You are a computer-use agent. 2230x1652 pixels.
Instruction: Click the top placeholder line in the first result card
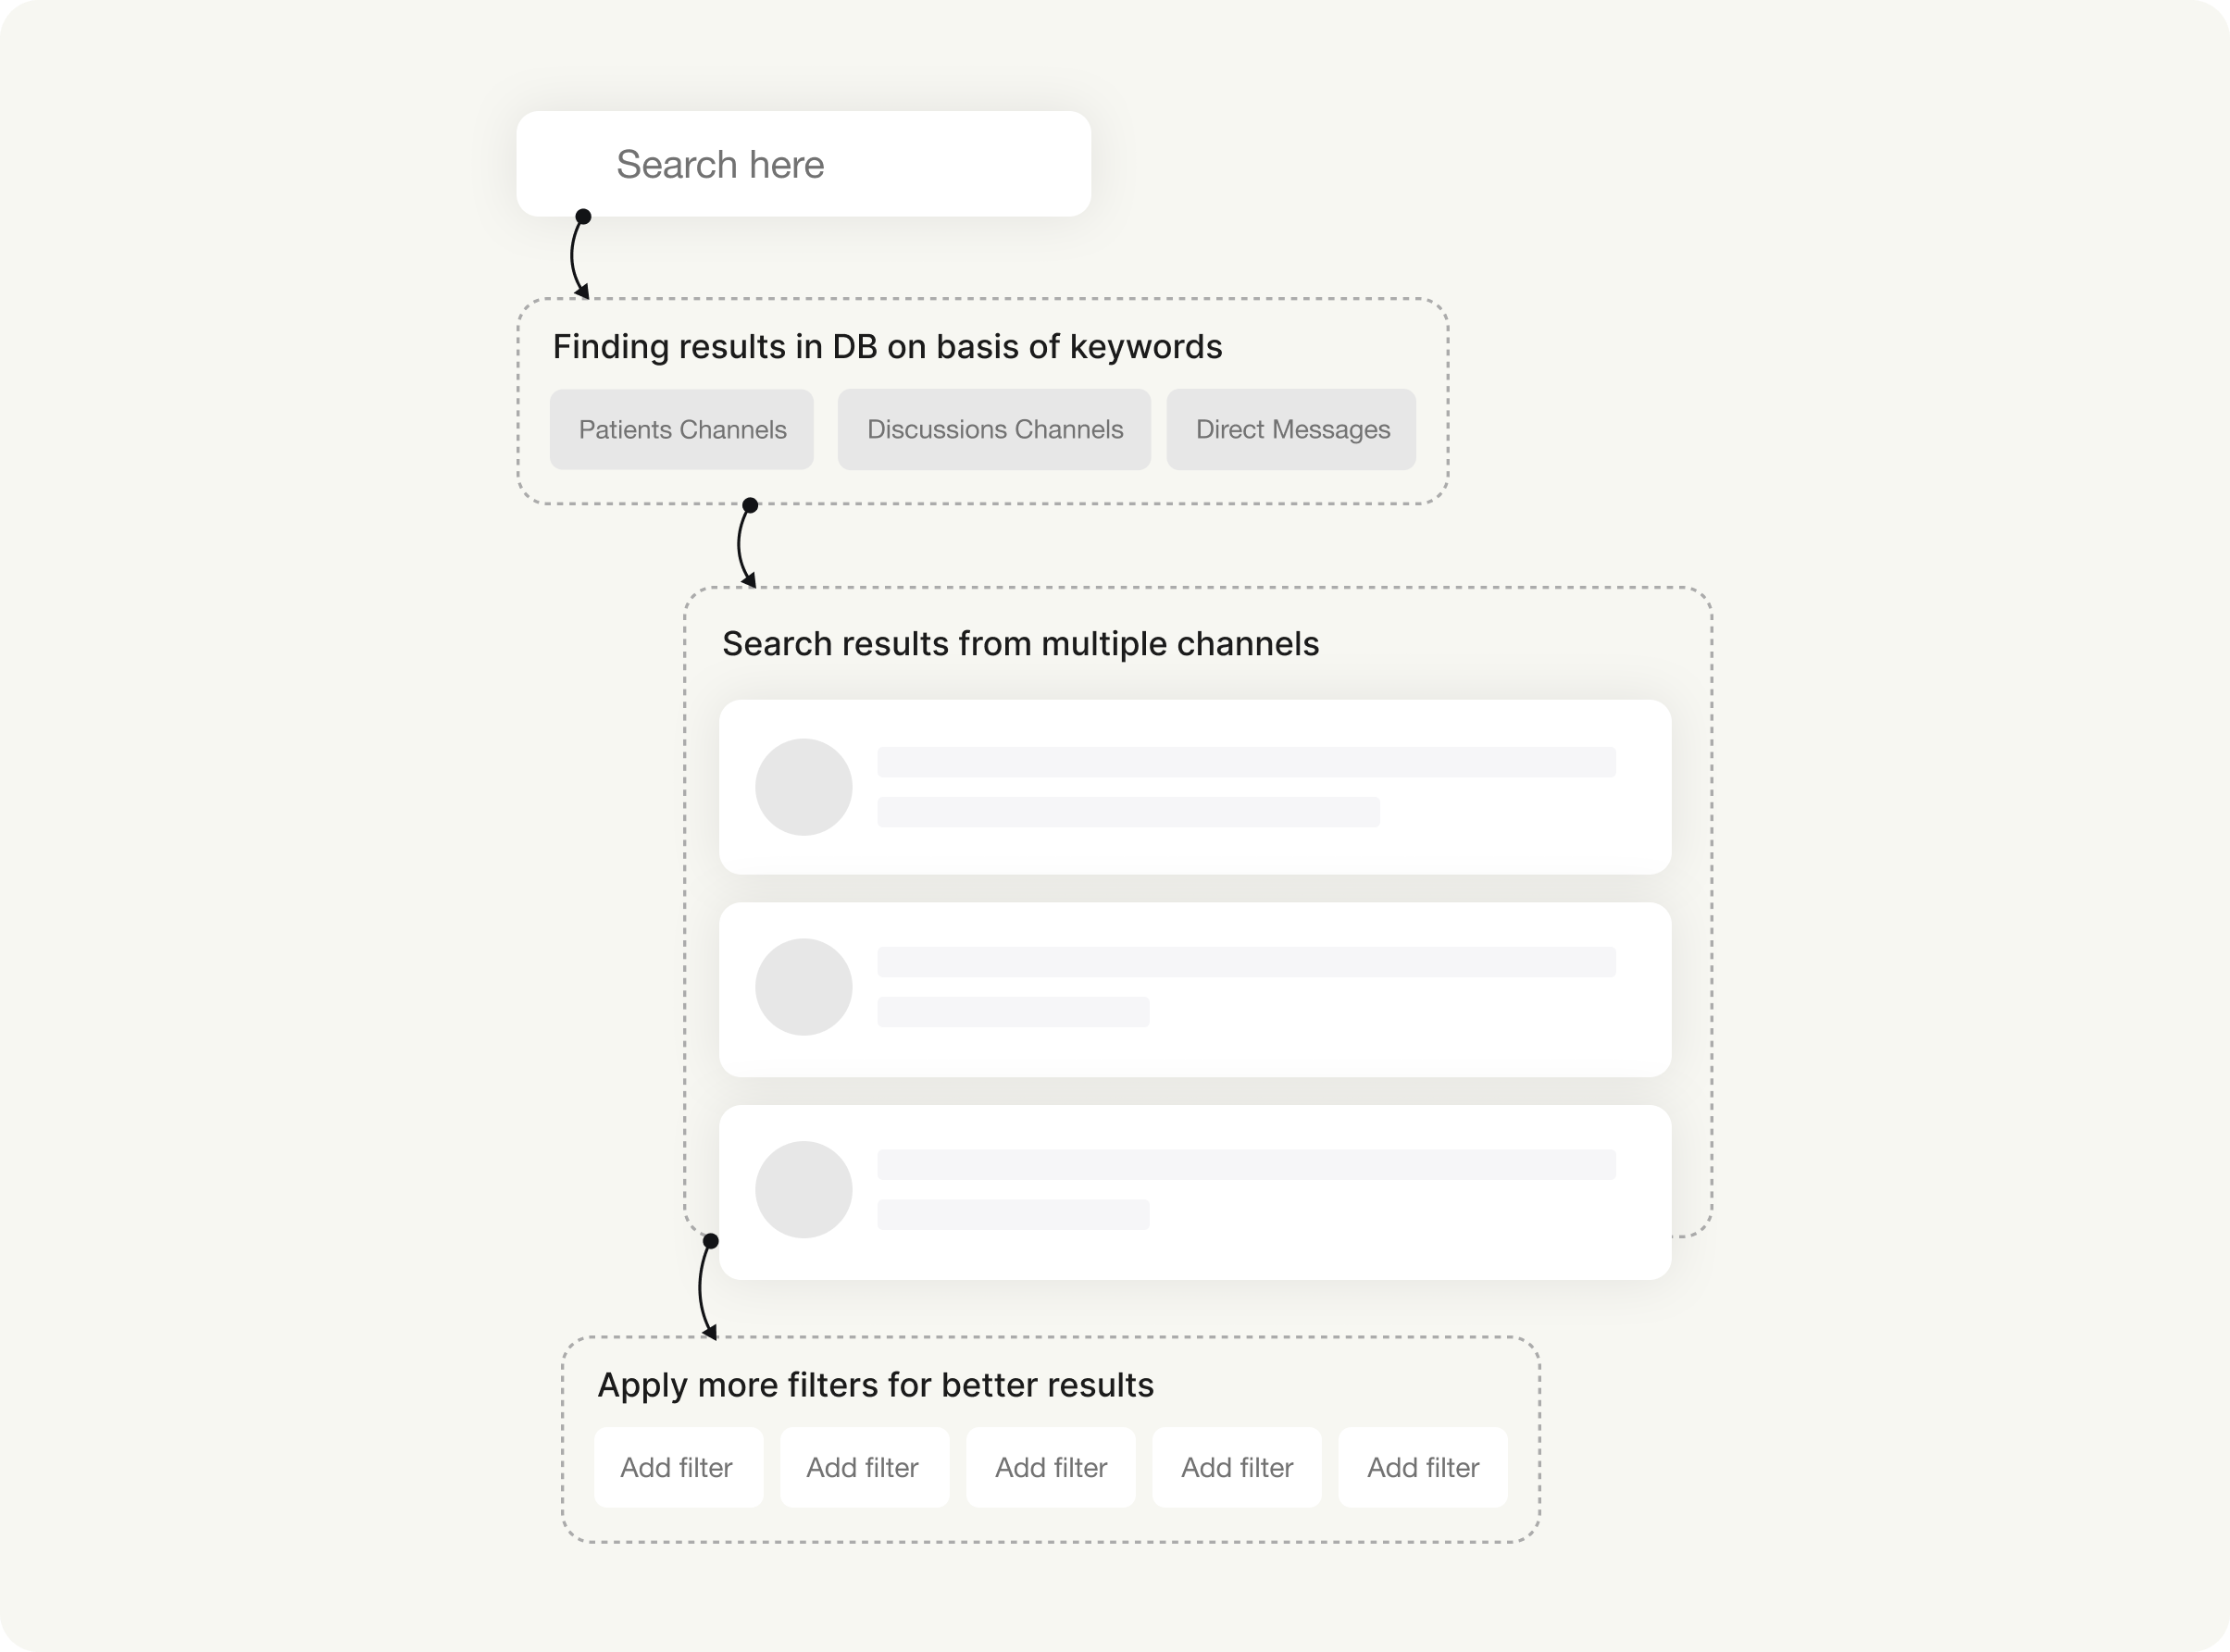(1246, 762)
